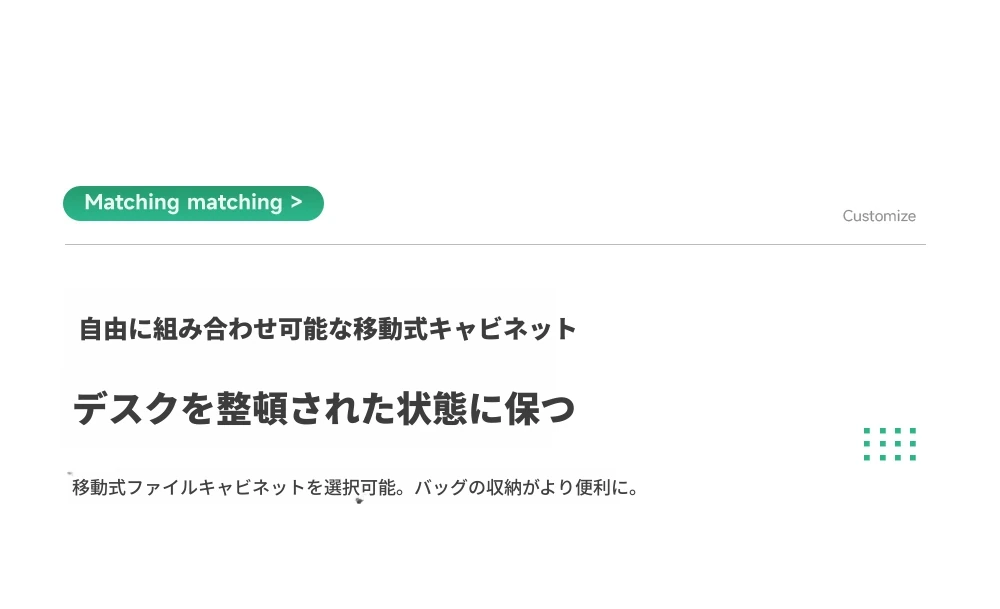1000x609 pixels.
Task: Click the sentence 移動式ファイルキャビネットを選択可能。
Action: pos(239,487)
